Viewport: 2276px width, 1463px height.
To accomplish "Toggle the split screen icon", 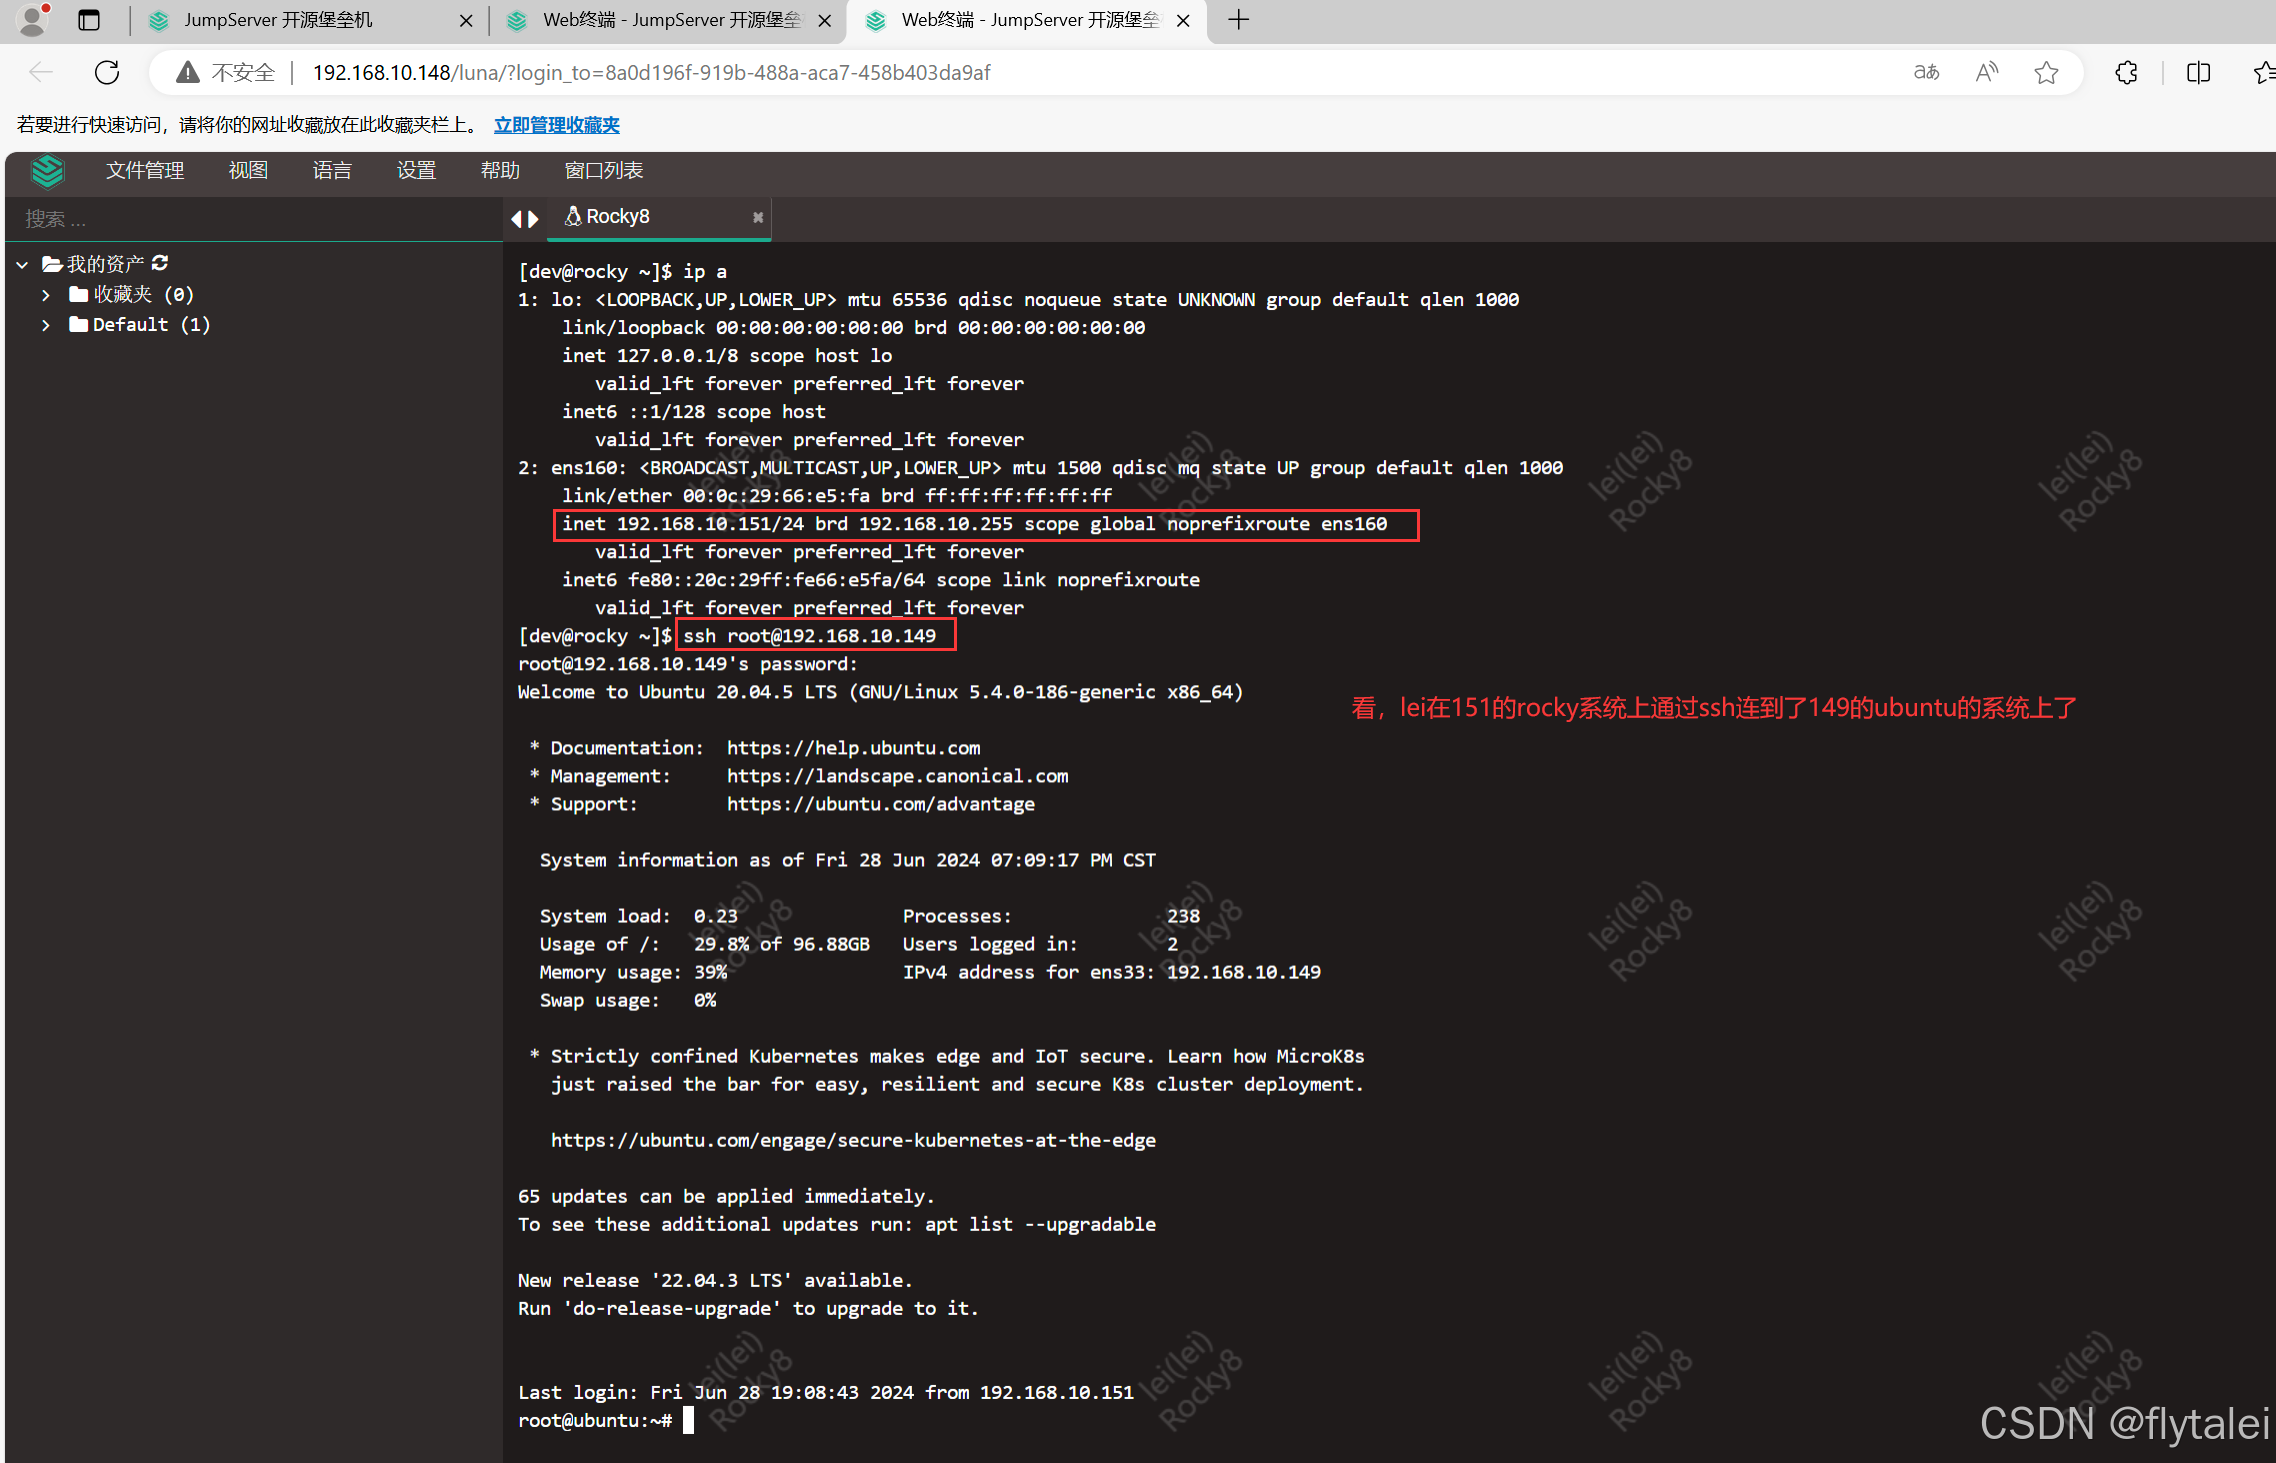I will click(2198, 72).
